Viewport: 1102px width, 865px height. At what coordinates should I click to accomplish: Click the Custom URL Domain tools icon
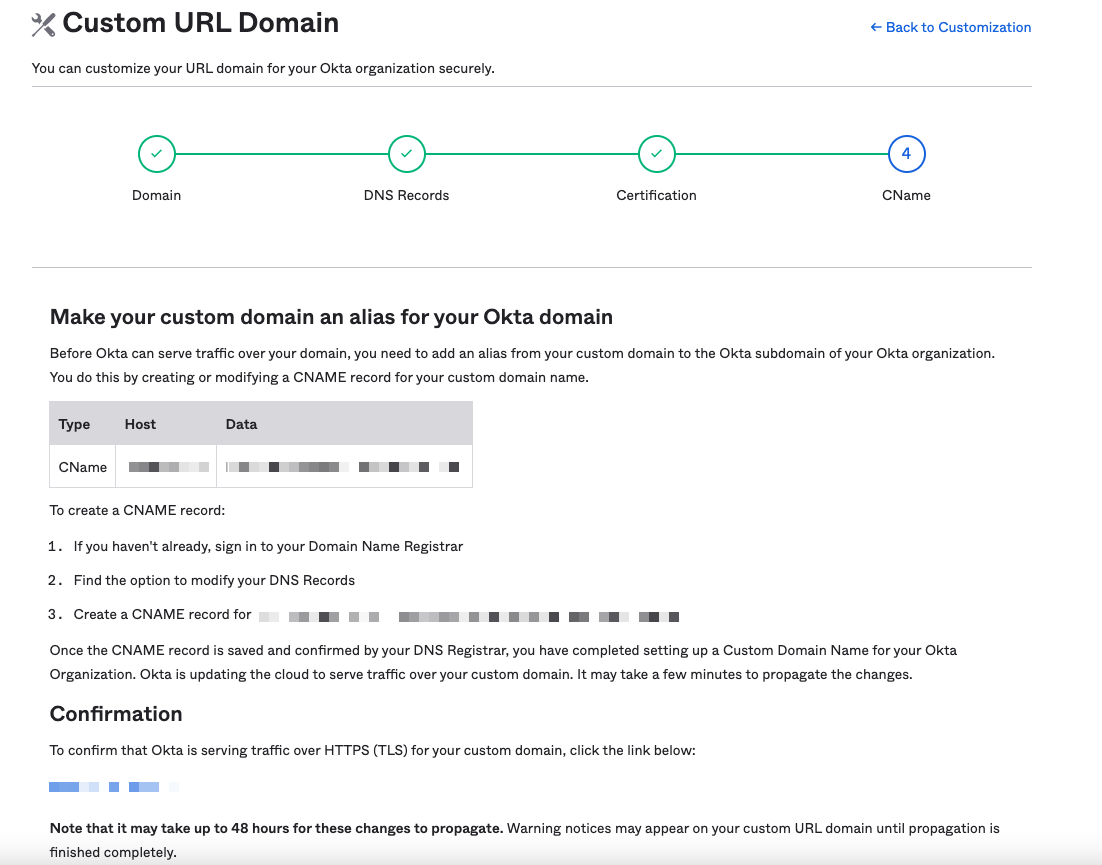tap(43, 25)
